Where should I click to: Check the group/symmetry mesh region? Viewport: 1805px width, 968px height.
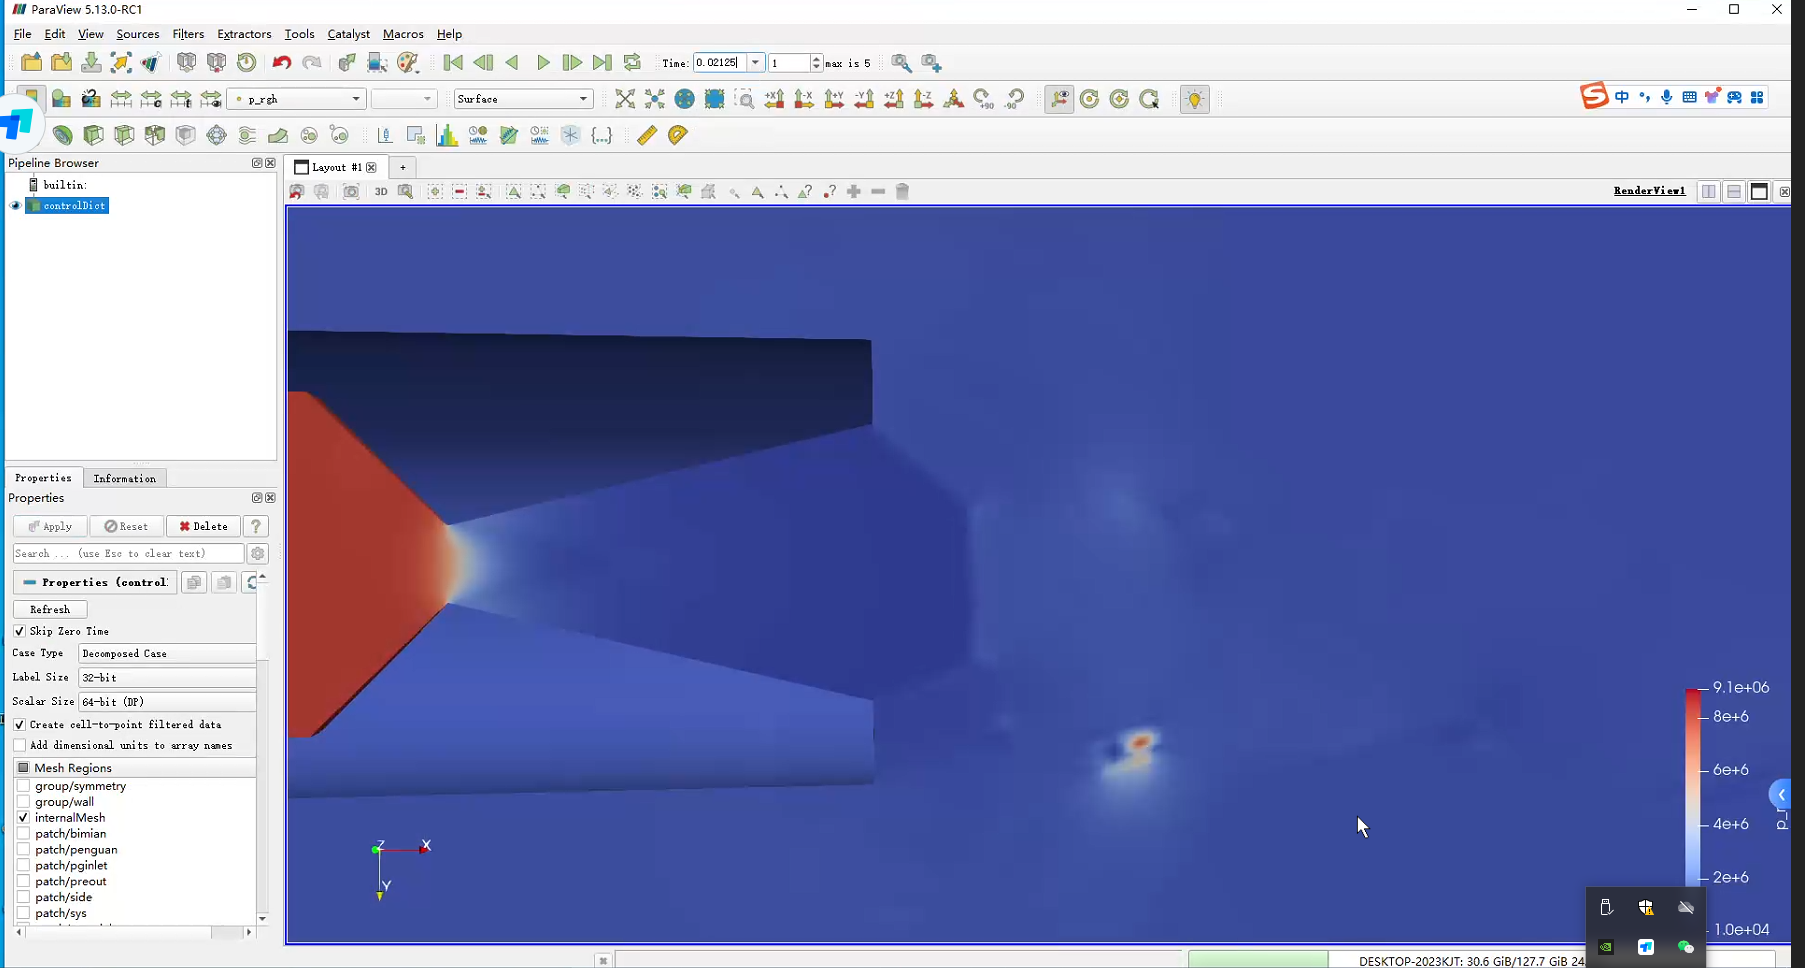tap(23, 786)
